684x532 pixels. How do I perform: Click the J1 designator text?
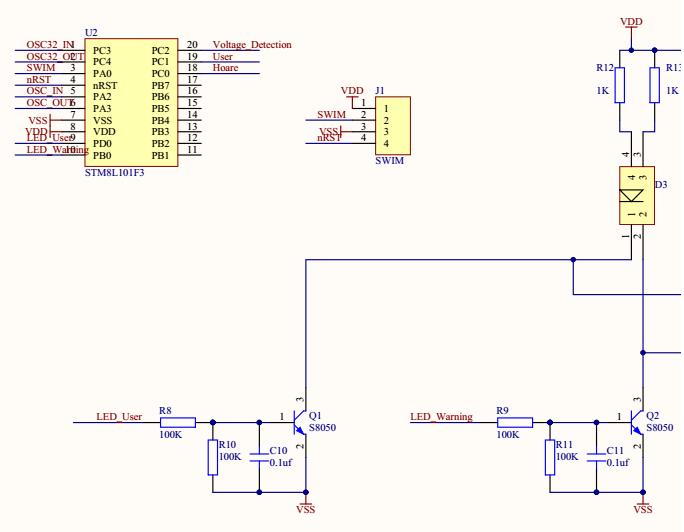tap(380, 91)
